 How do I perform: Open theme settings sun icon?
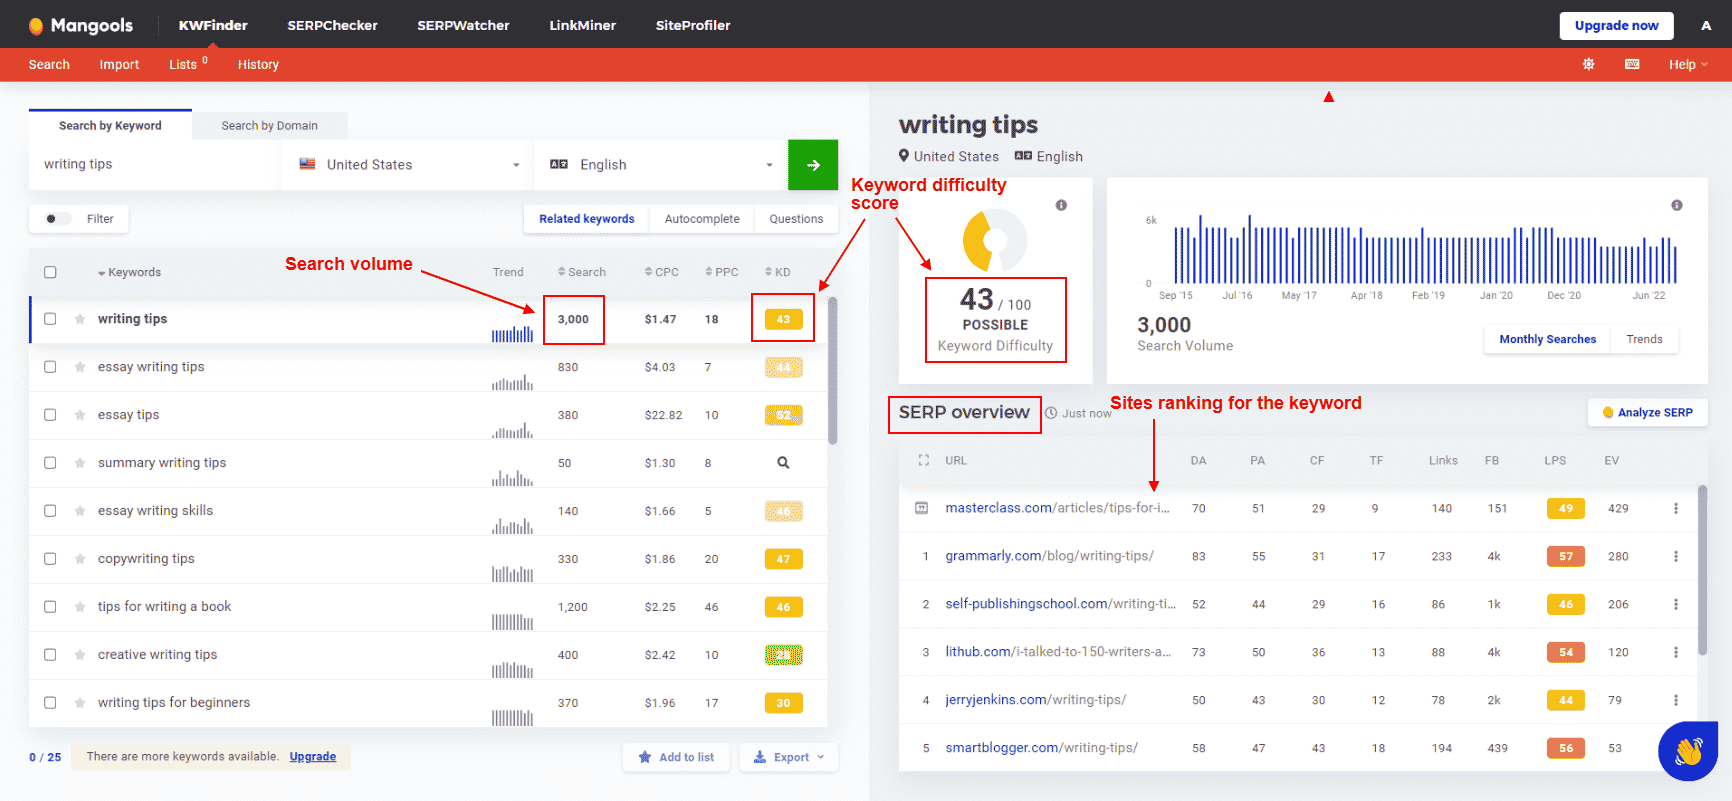(1588, 64)
